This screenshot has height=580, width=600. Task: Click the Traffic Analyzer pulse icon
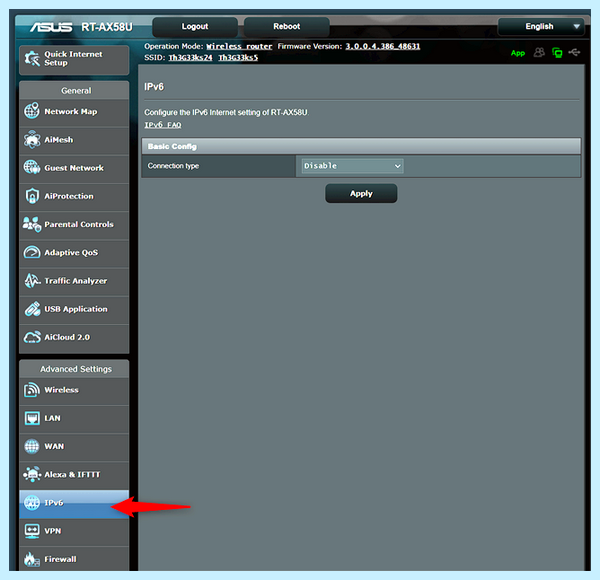click(x=32, y=280)
